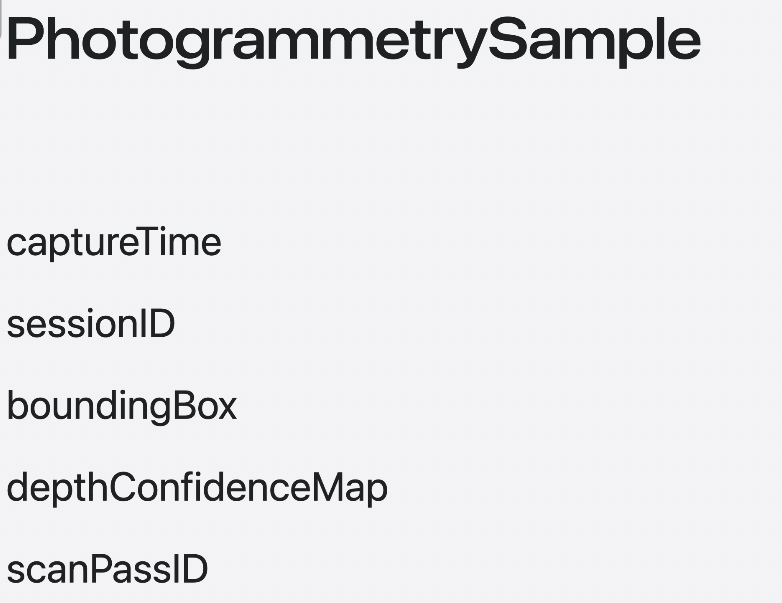The height and width of the screenshot is (603, 782).
Task: View details for scanPassID
Action: pos(107,570)
